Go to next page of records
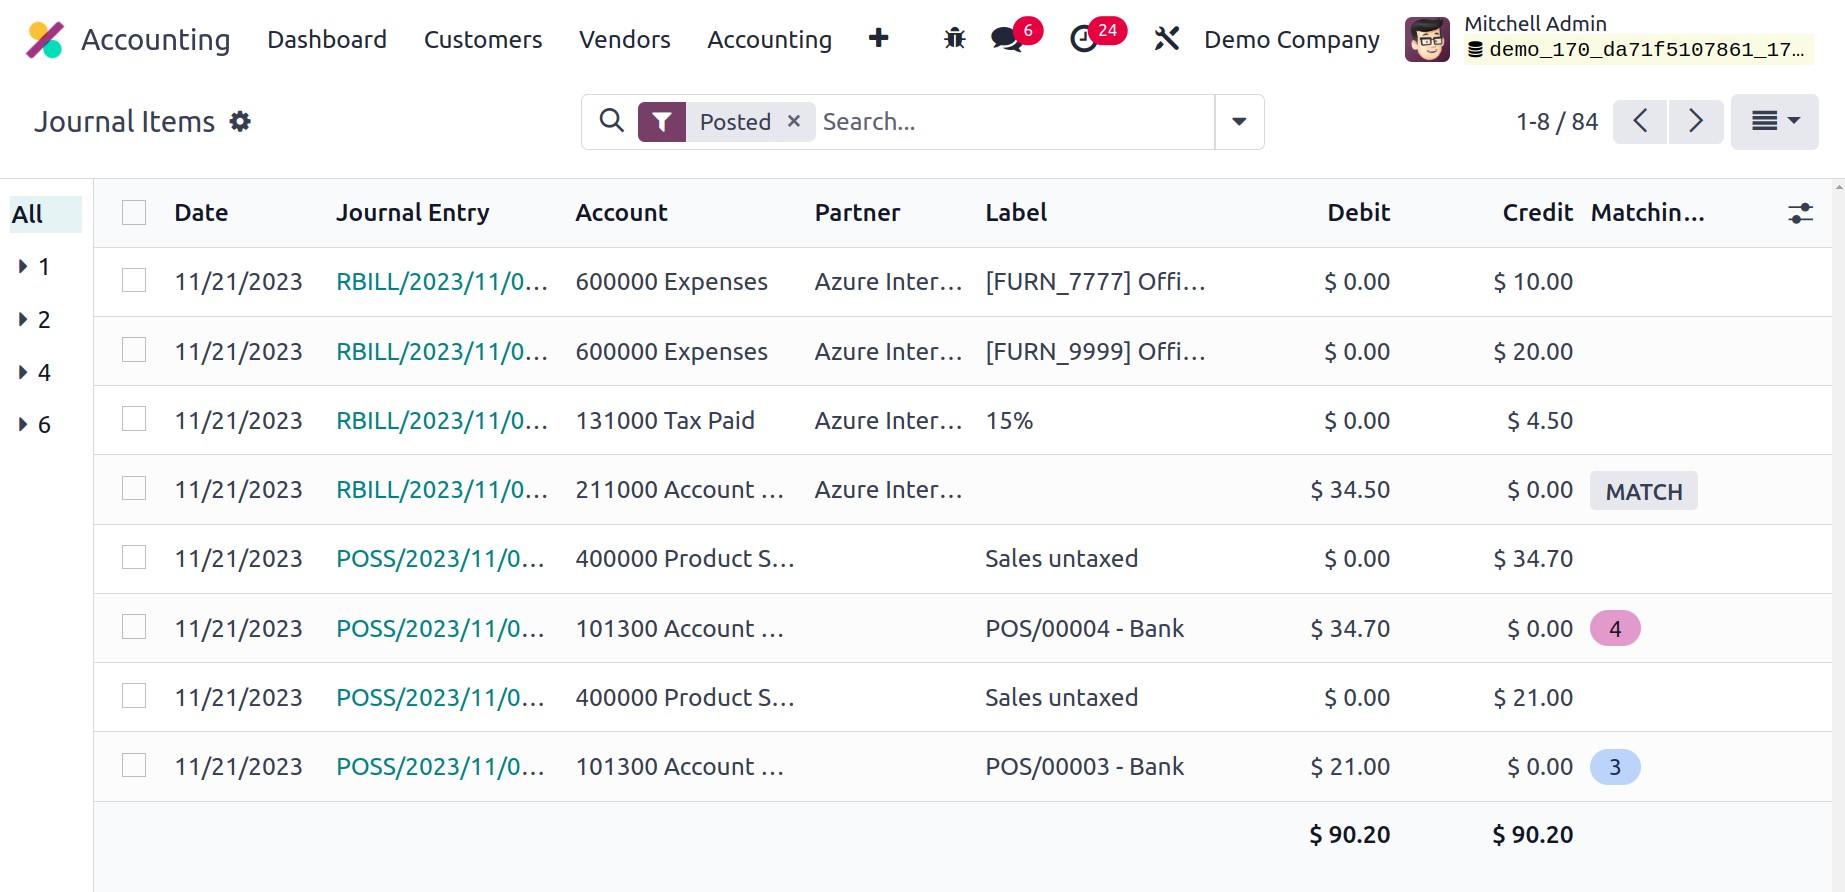Viewport: 1845px width, 892px height. 1695,122
